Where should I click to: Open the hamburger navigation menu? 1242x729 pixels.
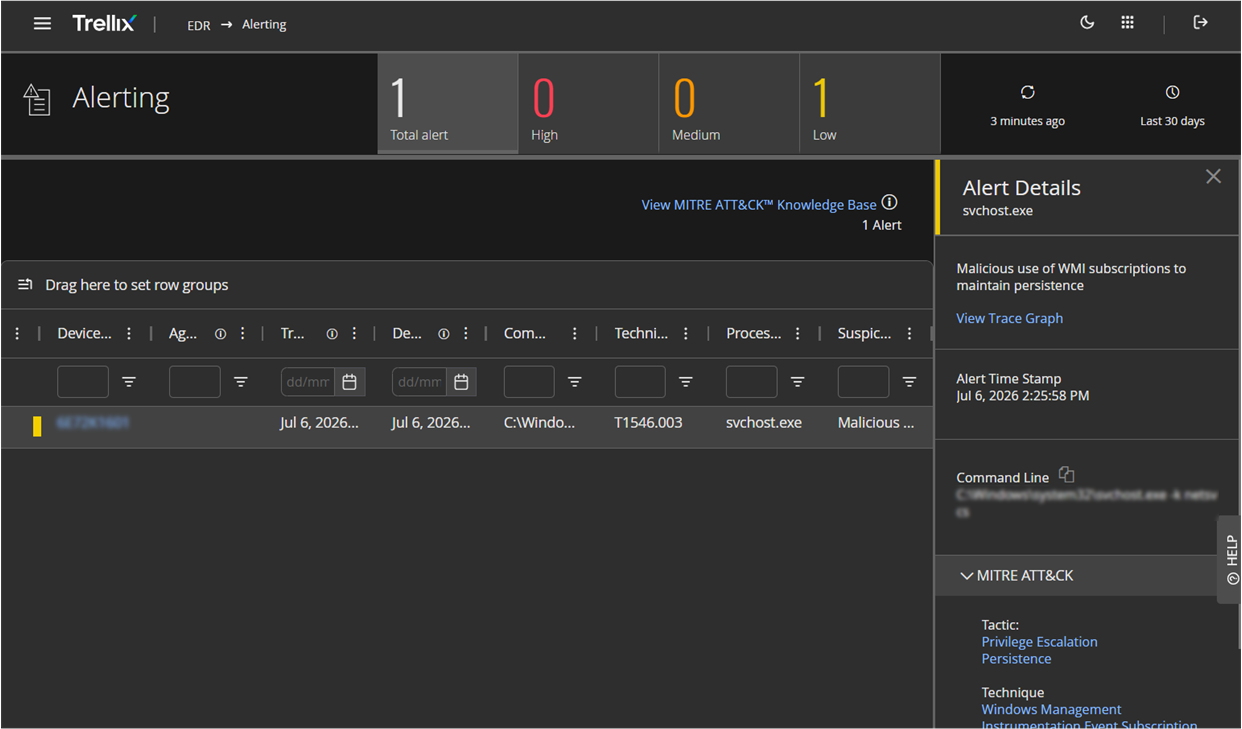click(x=42, y=23)
